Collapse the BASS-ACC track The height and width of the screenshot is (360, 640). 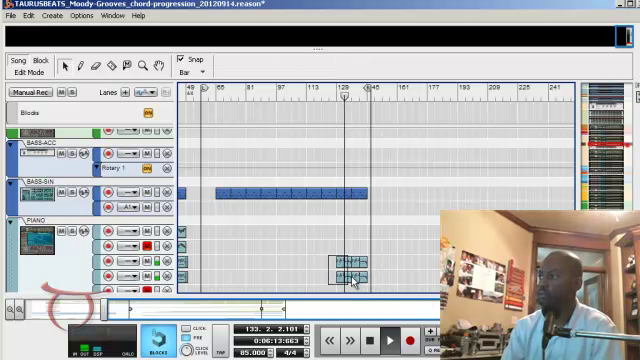(x=11, y=144)
